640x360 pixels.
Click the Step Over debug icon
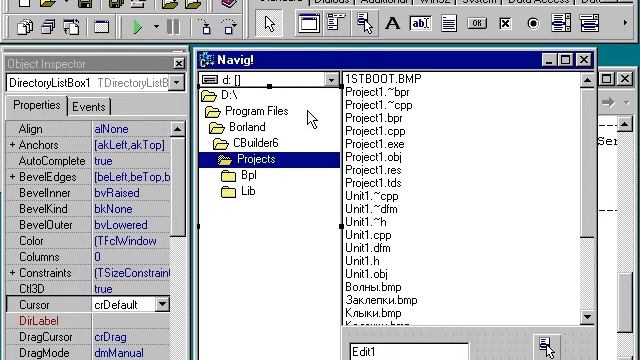[x=229, y=27]
